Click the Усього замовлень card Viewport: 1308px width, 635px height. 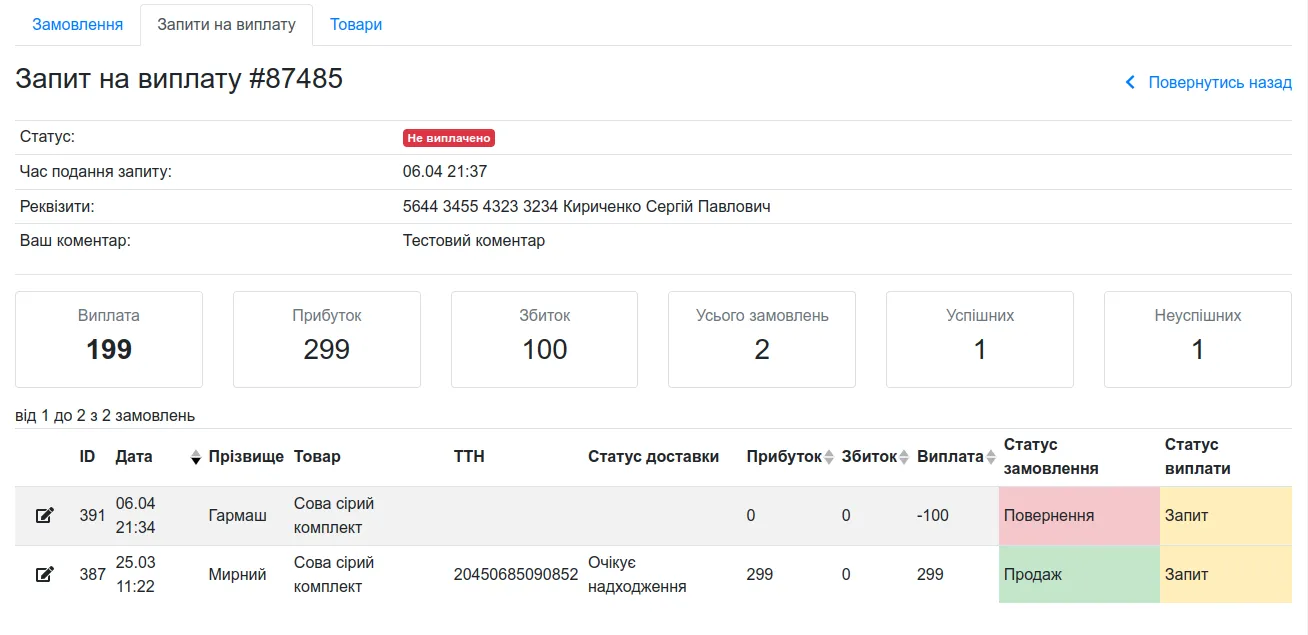pyautogui.click(x=762, y=339)
